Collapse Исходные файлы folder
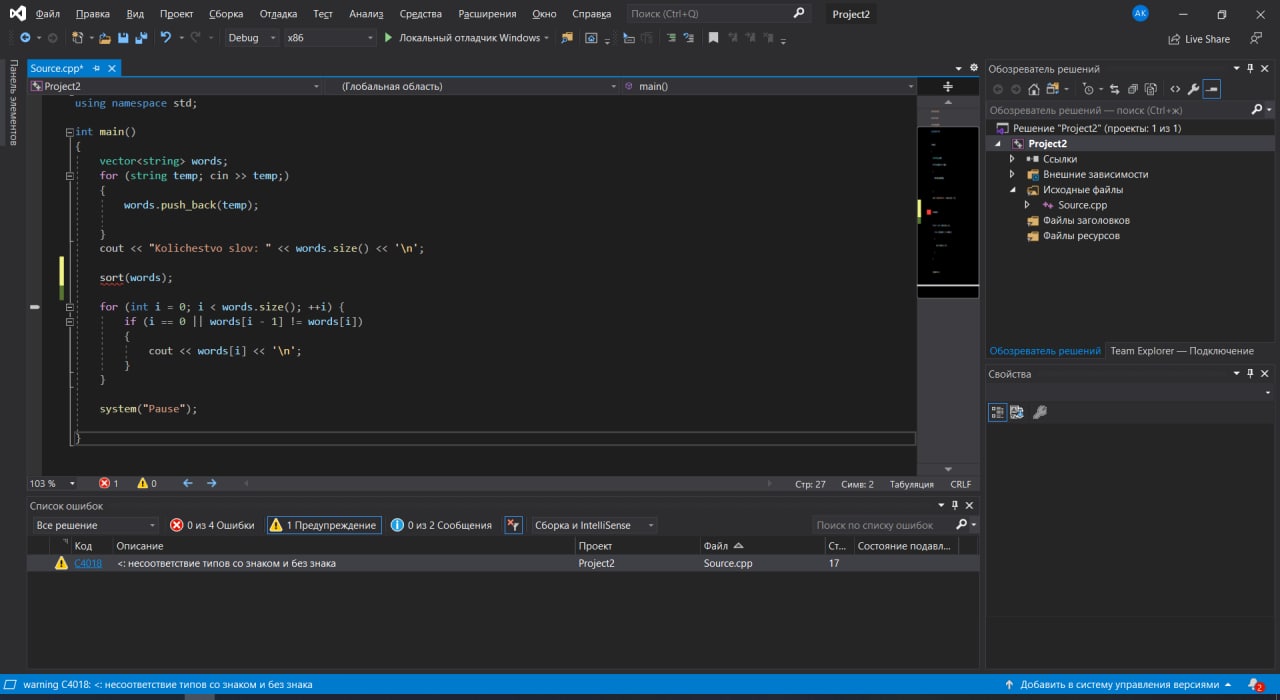 tap(1012, 190)
